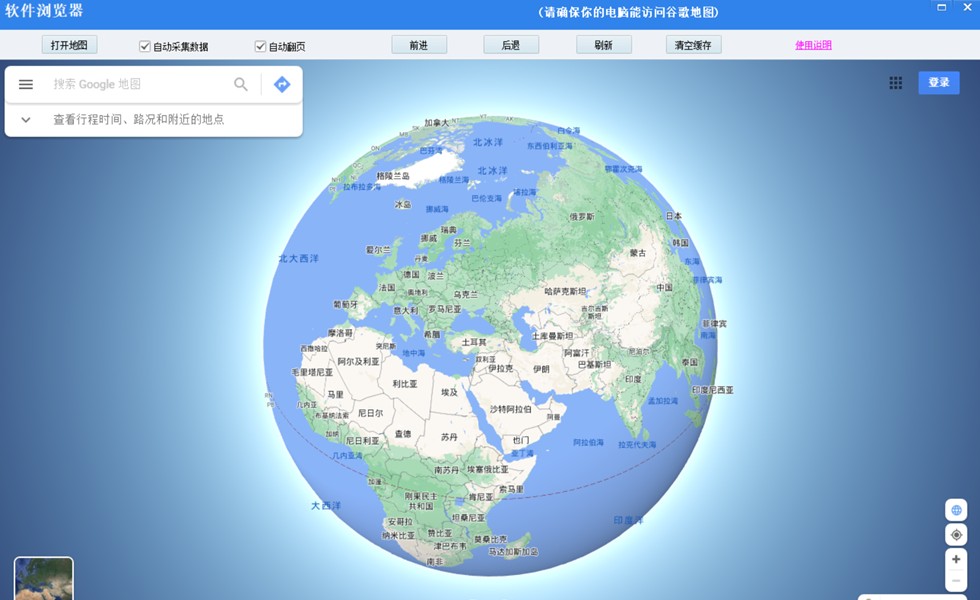Click the 马达加斯加岛 label on the globe
The width and height of the screenshot is (980, 600).
tap(513, 552)
